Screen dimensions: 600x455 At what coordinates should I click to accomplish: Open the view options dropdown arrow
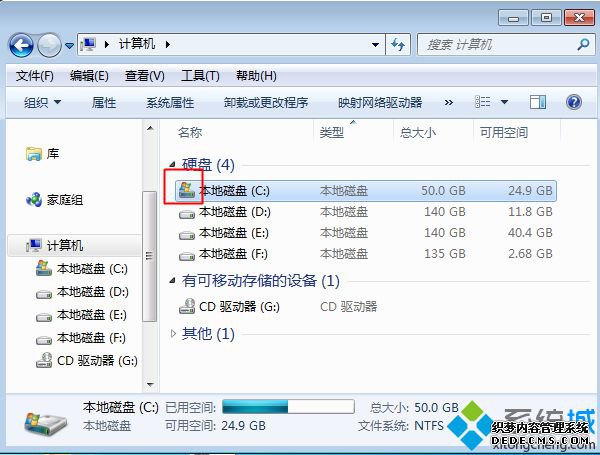504,102
